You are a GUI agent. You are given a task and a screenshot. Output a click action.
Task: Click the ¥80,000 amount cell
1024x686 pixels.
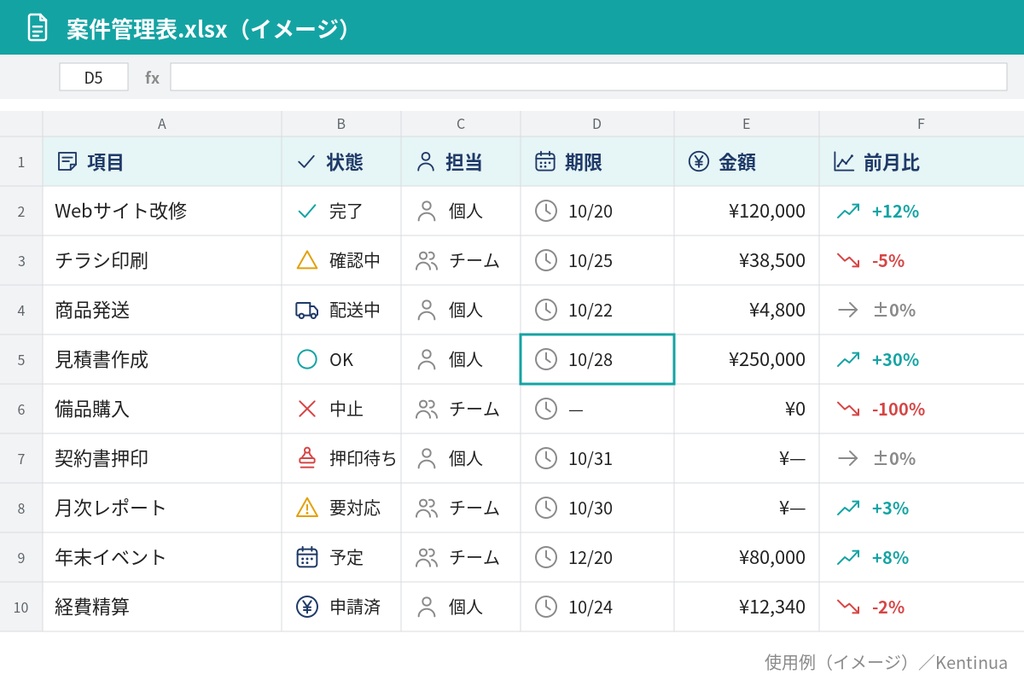click(746, 557)
